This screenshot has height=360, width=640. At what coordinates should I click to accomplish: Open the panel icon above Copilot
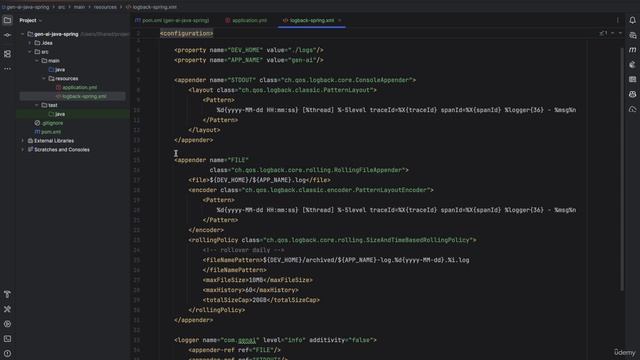pyautogui.click(x=632, y=79)
